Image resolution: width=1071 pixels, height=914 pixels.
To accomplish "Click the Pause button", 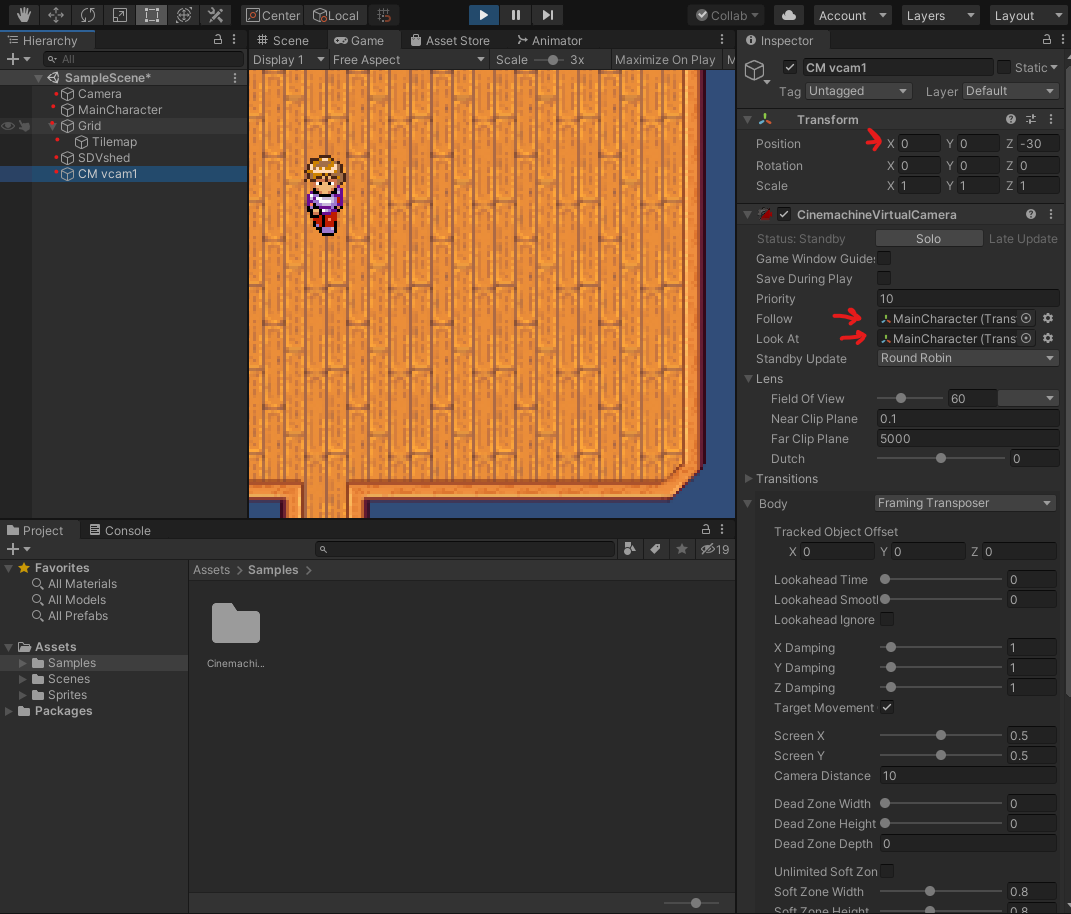I will (516, 15).
